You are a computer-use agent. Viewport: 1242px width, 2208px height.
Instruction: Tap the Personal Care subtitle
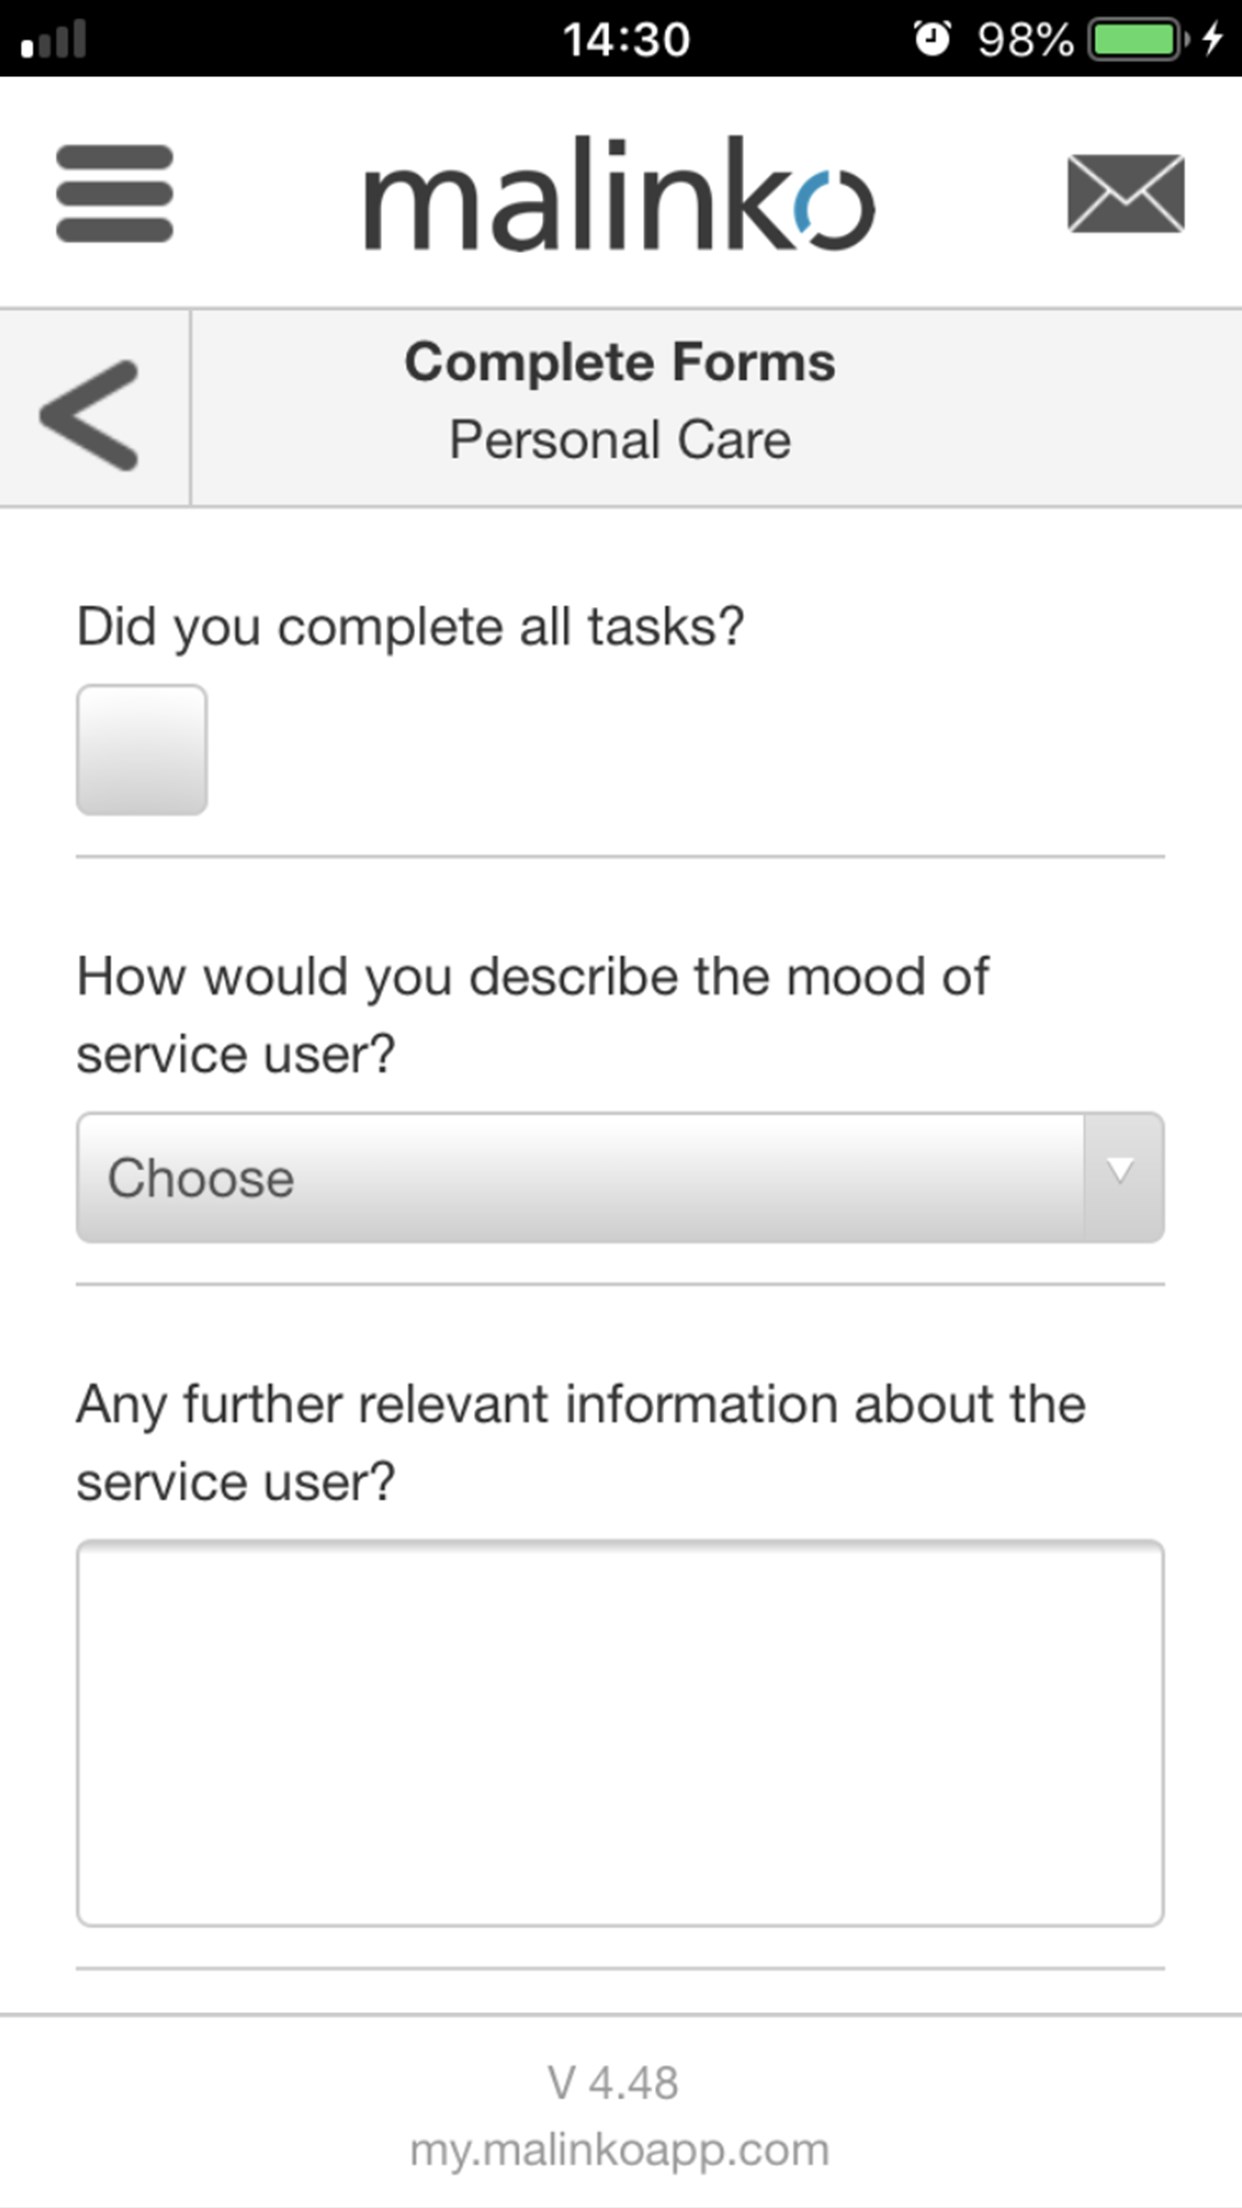tap(619, 440)
